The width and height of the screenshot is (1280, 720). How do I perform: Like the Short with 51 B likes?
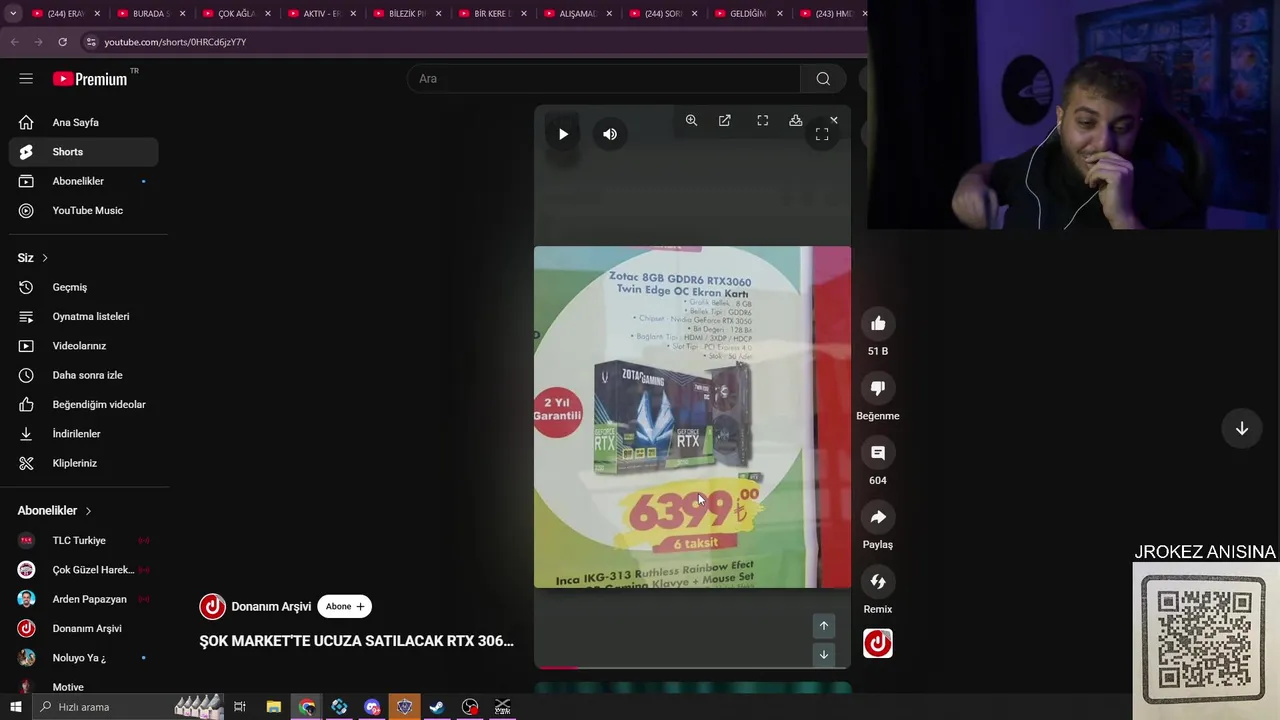[x=878, y=323]
